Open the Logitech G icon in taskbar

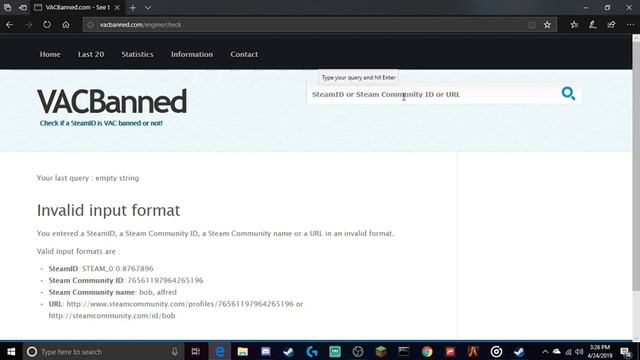click(x=312, y=351)
